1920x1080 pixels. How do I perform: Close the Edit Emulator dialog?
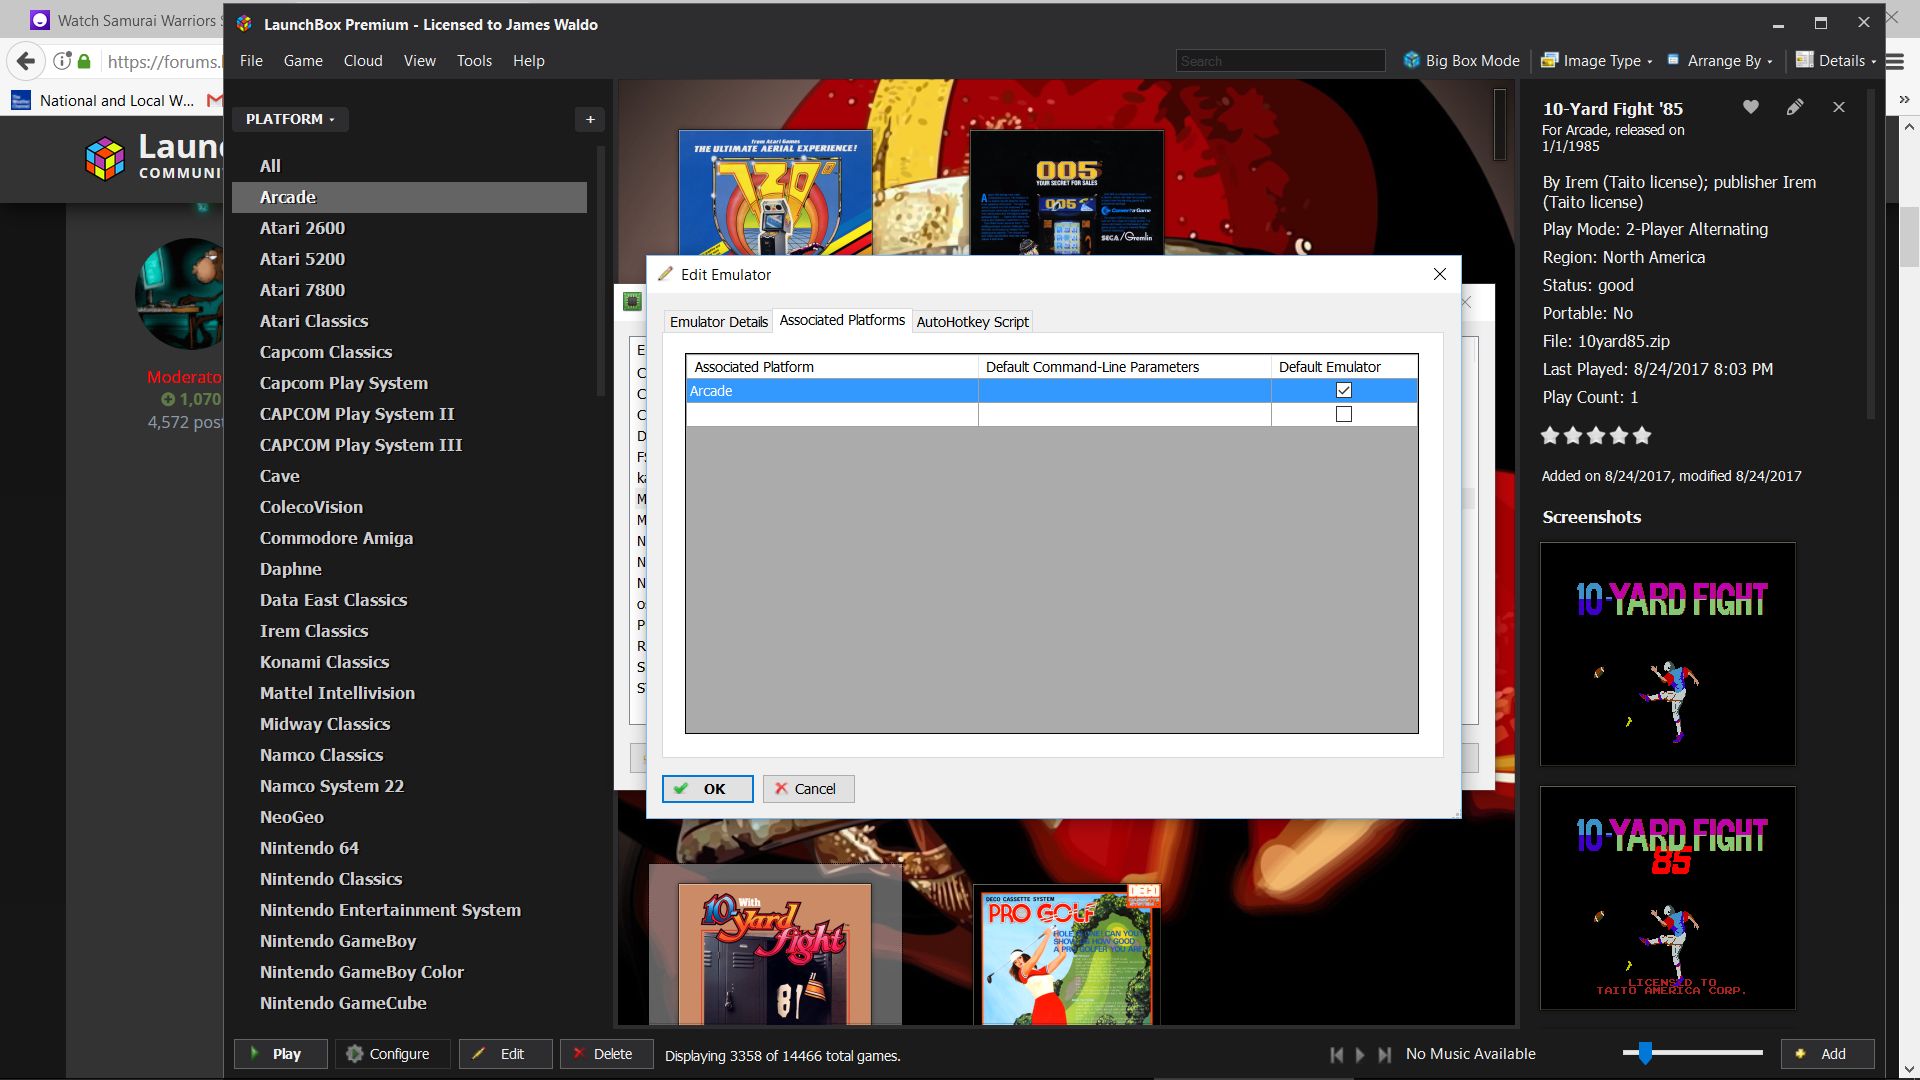(x=1440, y=274)
